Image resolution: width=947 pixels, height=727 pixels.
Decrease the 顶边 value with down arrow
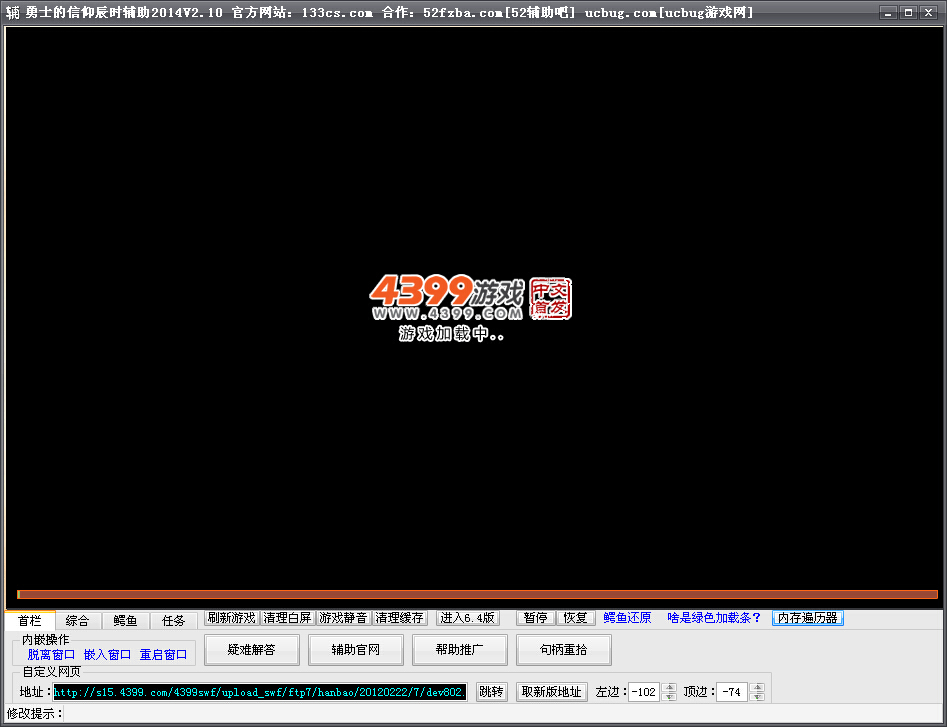coord(757,696)
